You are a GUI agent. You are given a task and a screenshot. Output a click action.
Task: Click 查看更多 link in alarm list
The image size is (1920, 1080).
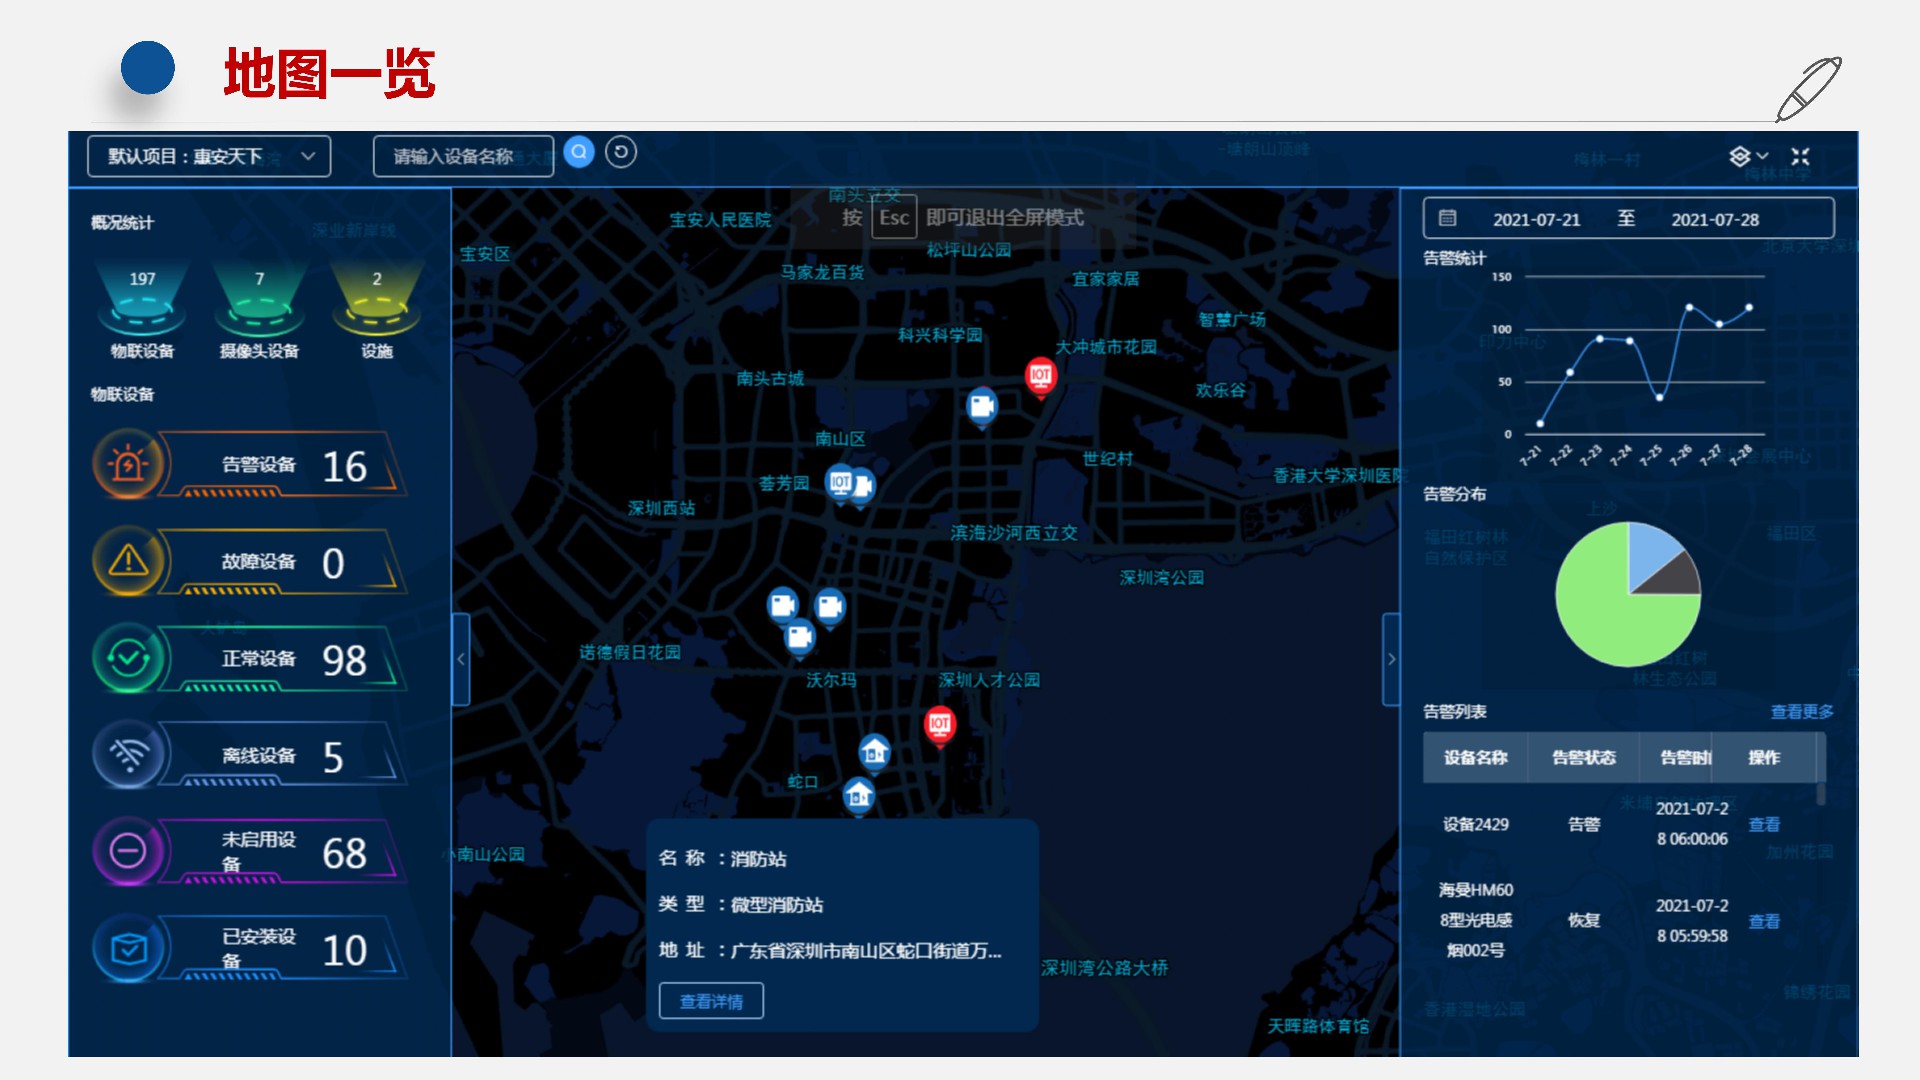(1802, 711)
